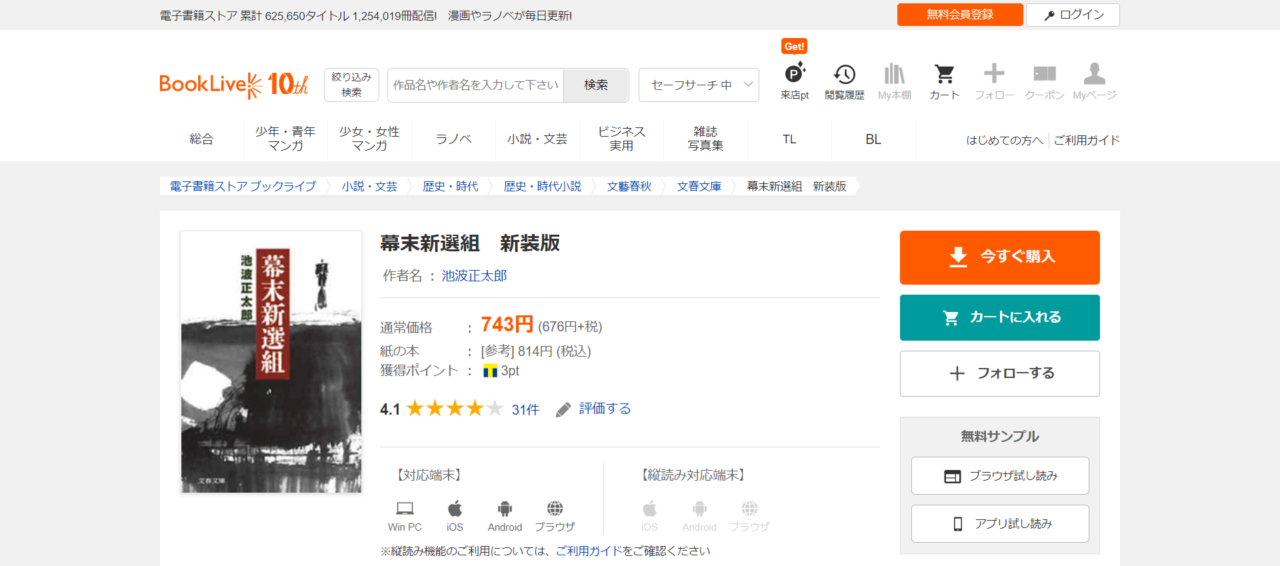Select the ラノベ category tab
The width and height of the screenshot is (1280, 566).
point(453,139)
